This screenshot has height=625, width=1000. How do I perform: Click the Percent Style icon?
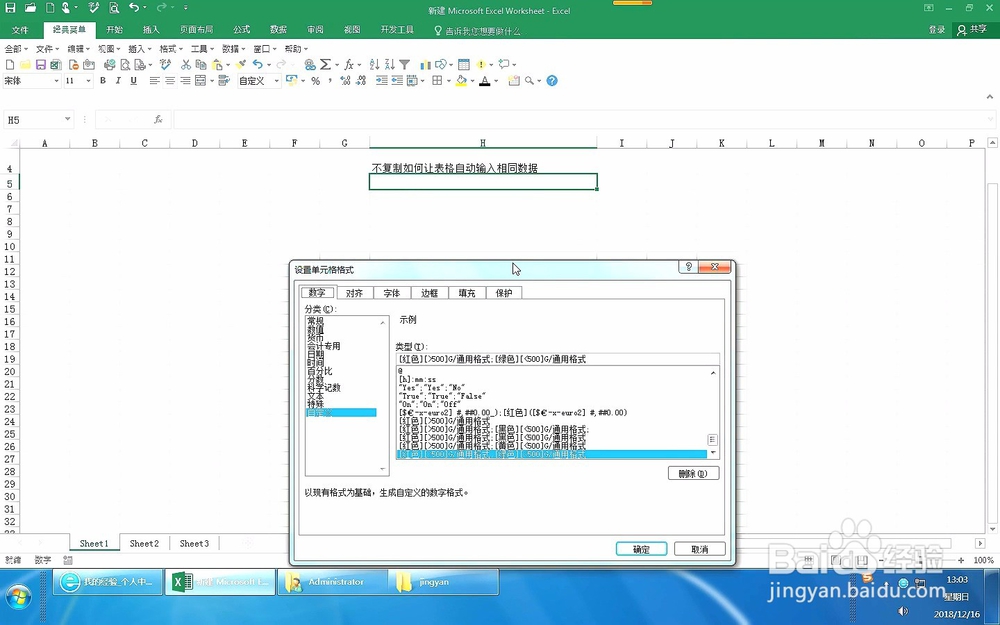pyautogui.click(x=315, y=81)
